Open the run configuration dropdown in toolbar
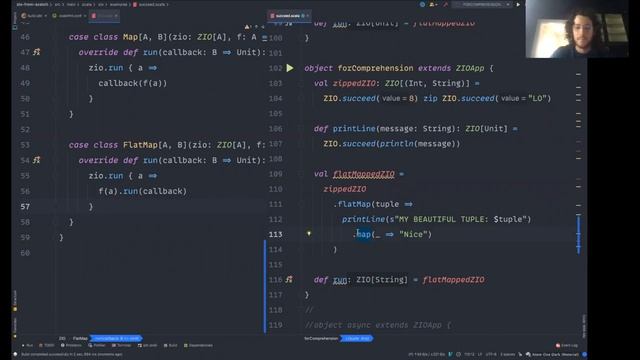The height and width of the screenshot is (360, 640). coord(483,4)
